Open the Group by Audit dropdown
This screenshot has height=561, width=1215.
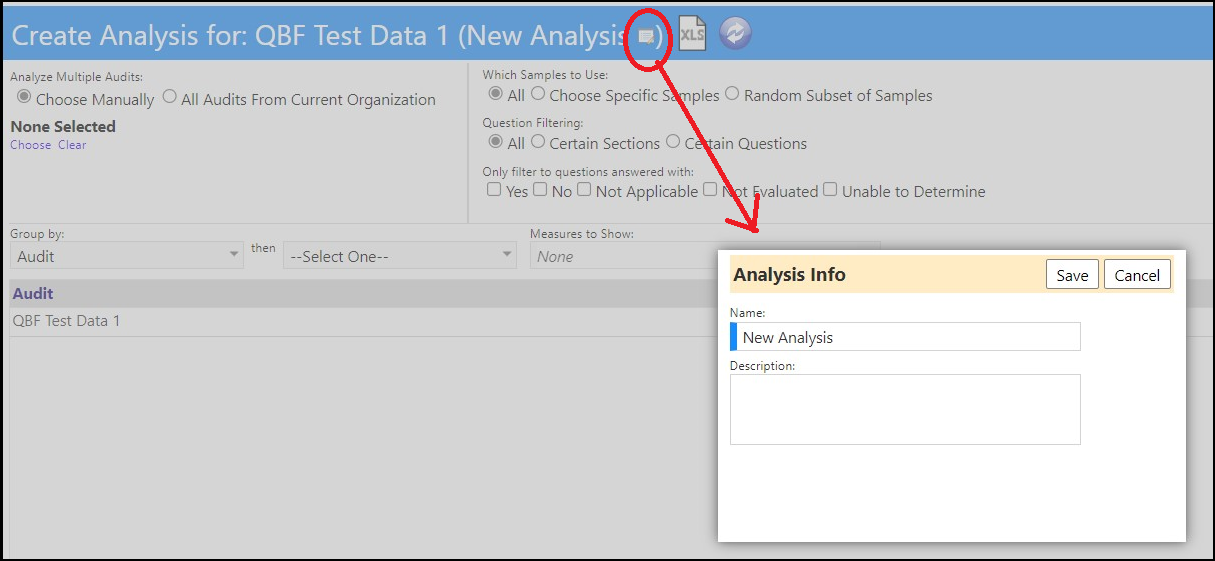(127, 256)
